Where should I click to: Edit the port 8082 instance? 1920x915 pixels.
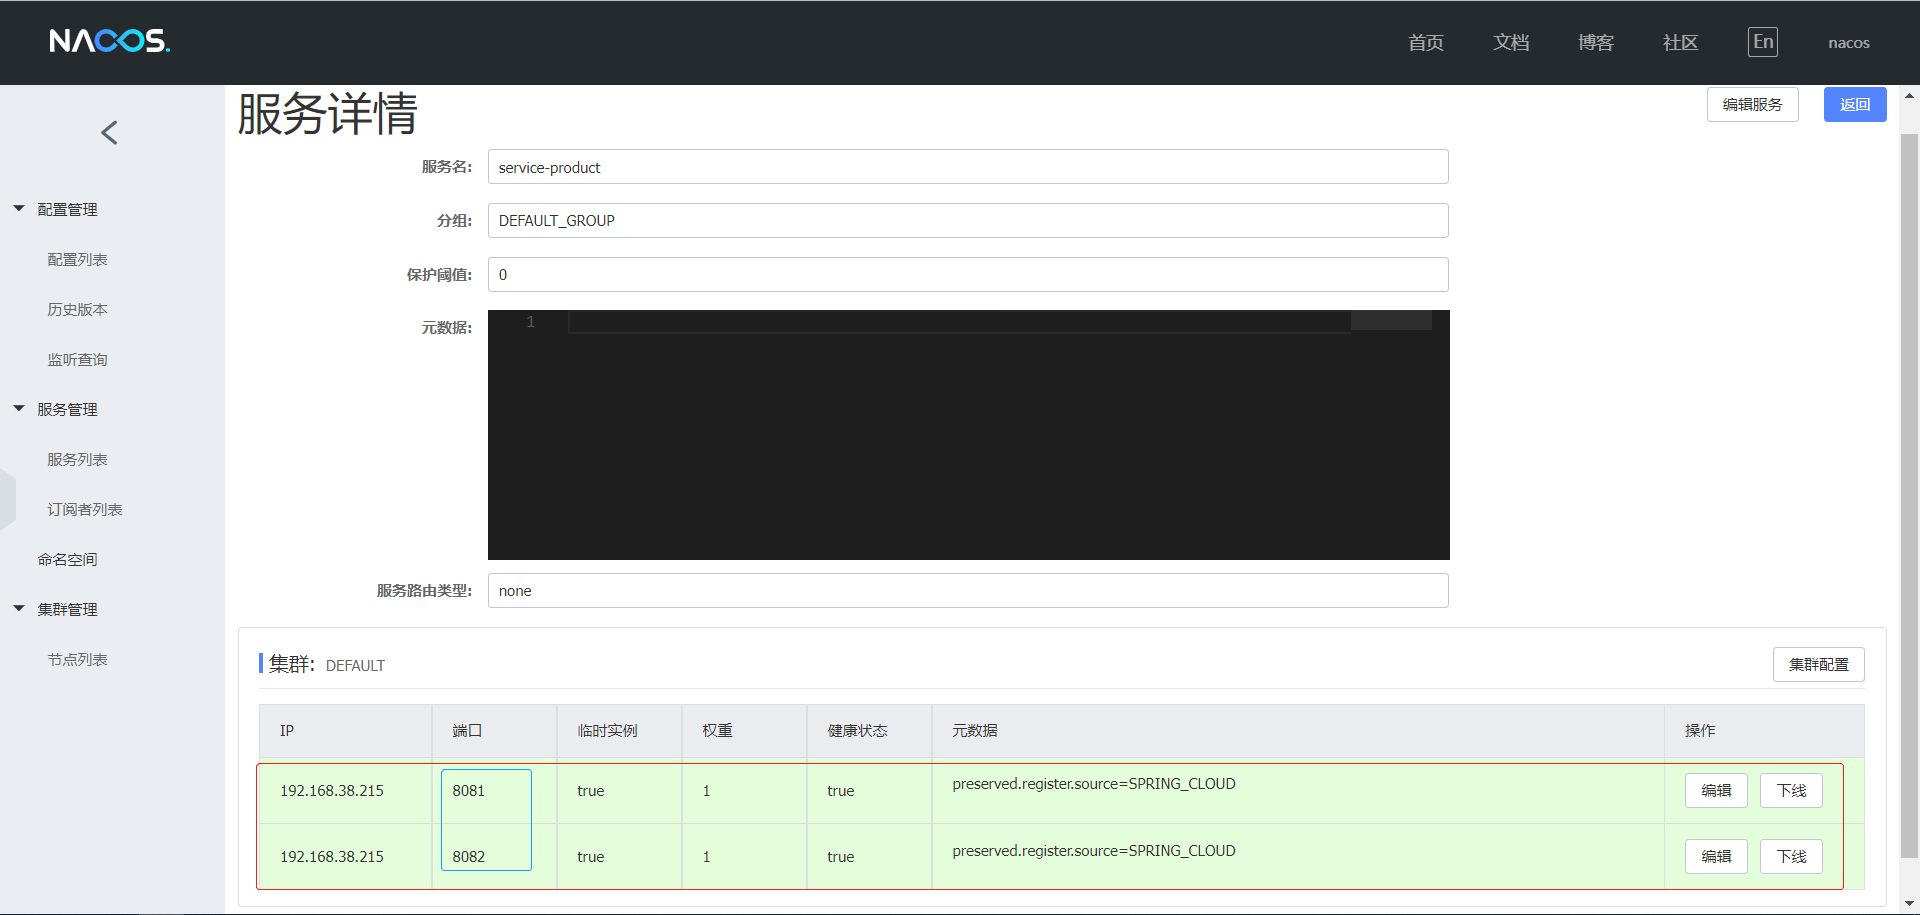click(x=1716, y=856)
